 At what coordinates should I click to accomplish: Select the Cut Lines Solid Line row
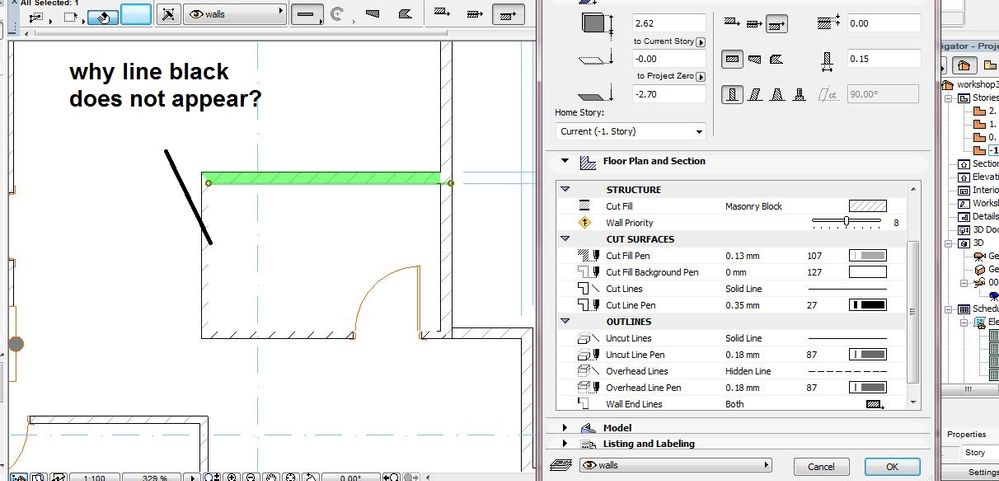[731, 289]
